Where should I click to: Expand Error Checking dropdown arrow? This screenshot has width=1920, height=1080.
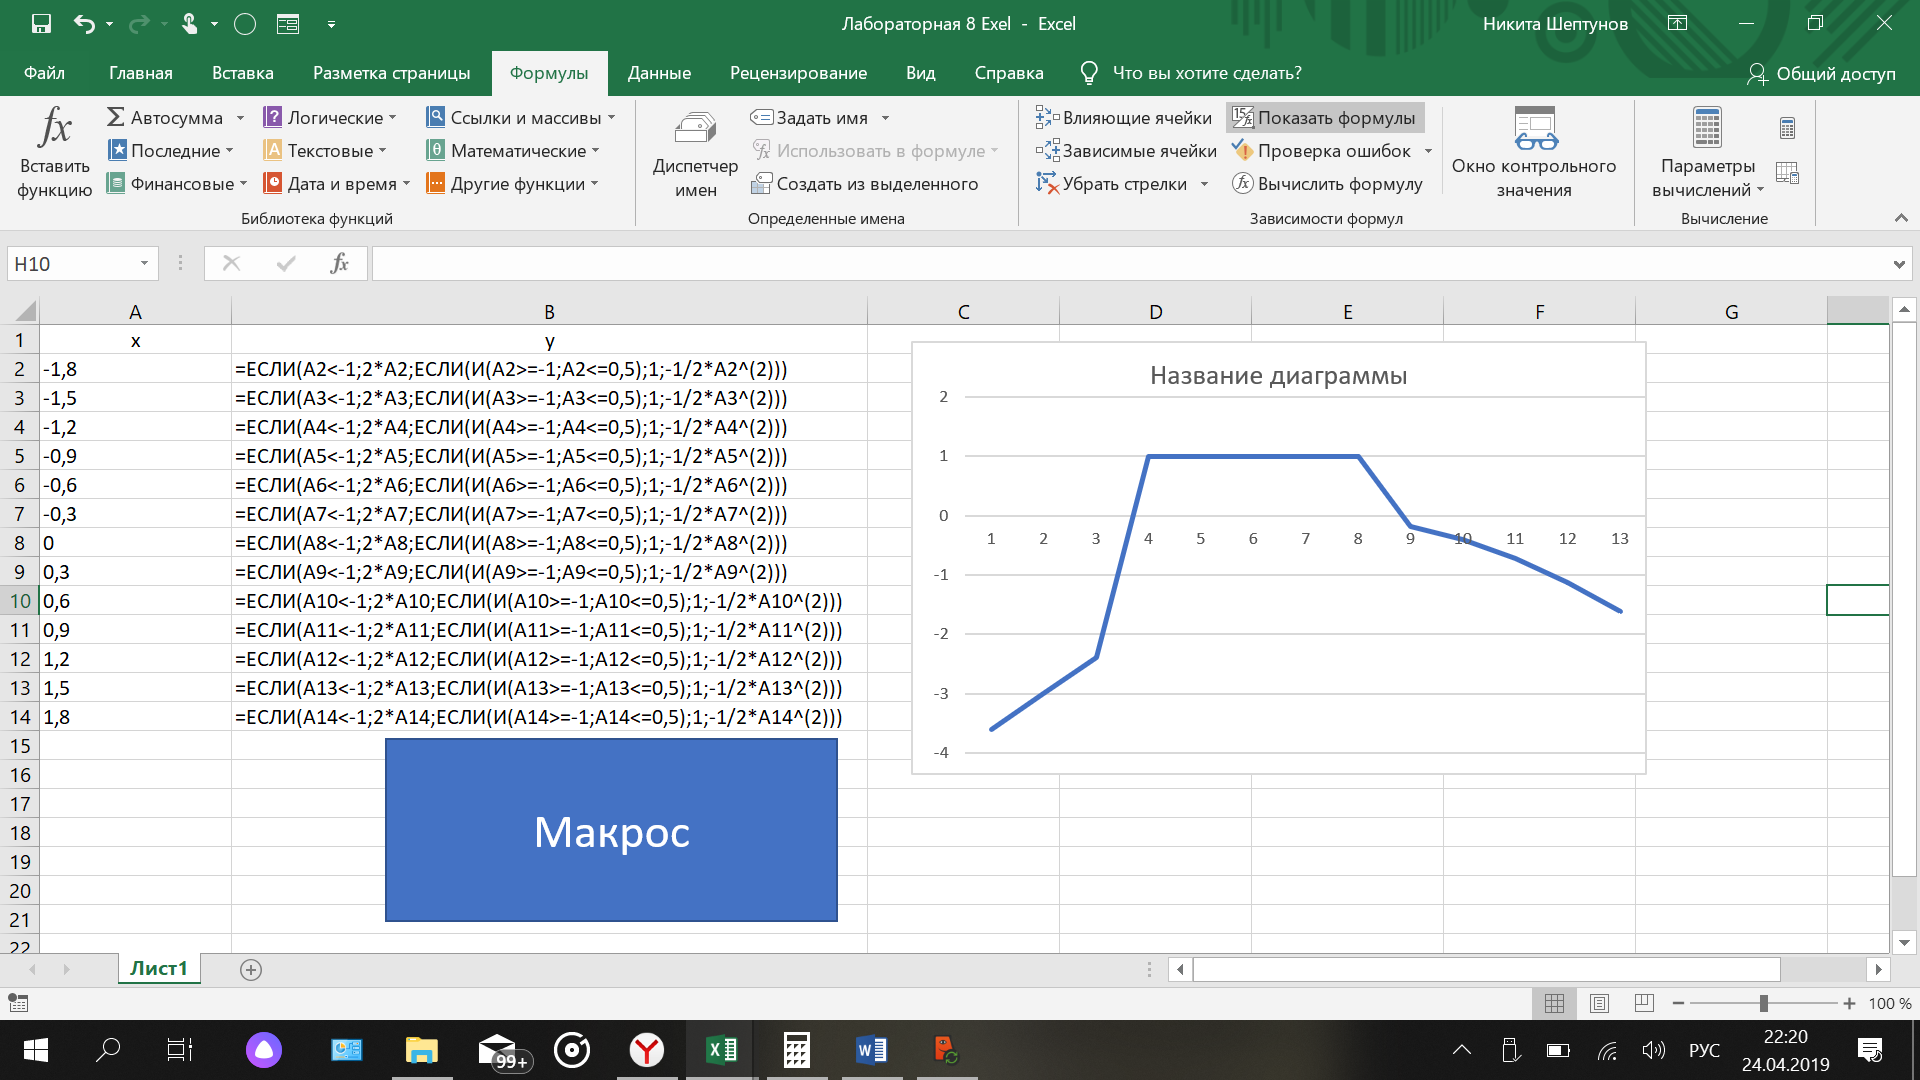1428,151
